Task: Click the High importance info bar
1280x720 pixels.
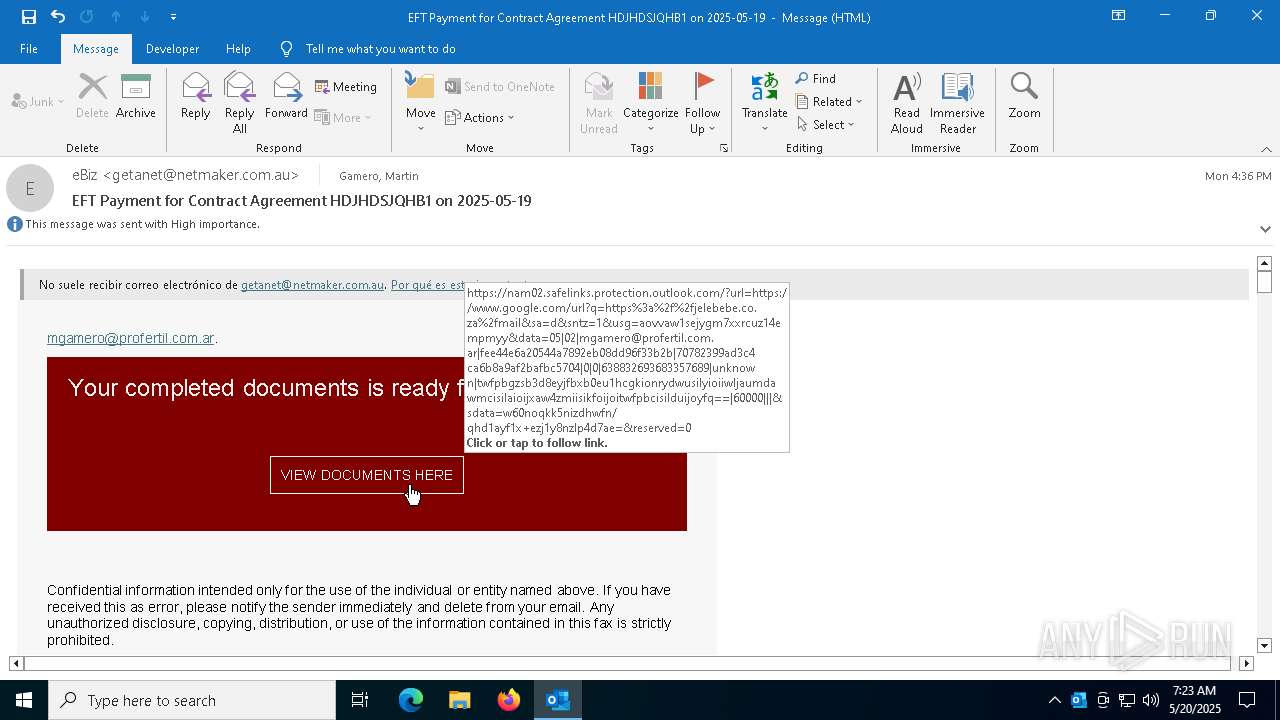Action: [x=134, y=224]
